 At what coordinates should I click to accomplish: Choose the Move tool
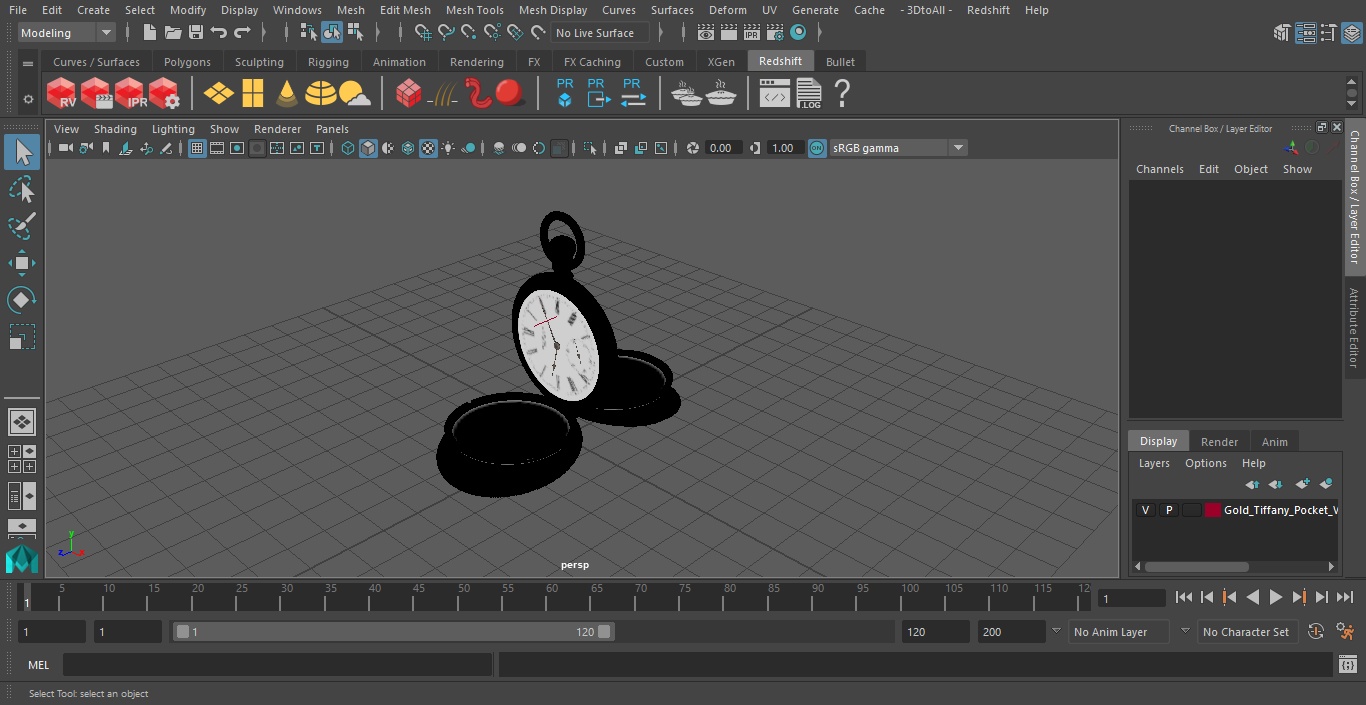click(22, 263)
